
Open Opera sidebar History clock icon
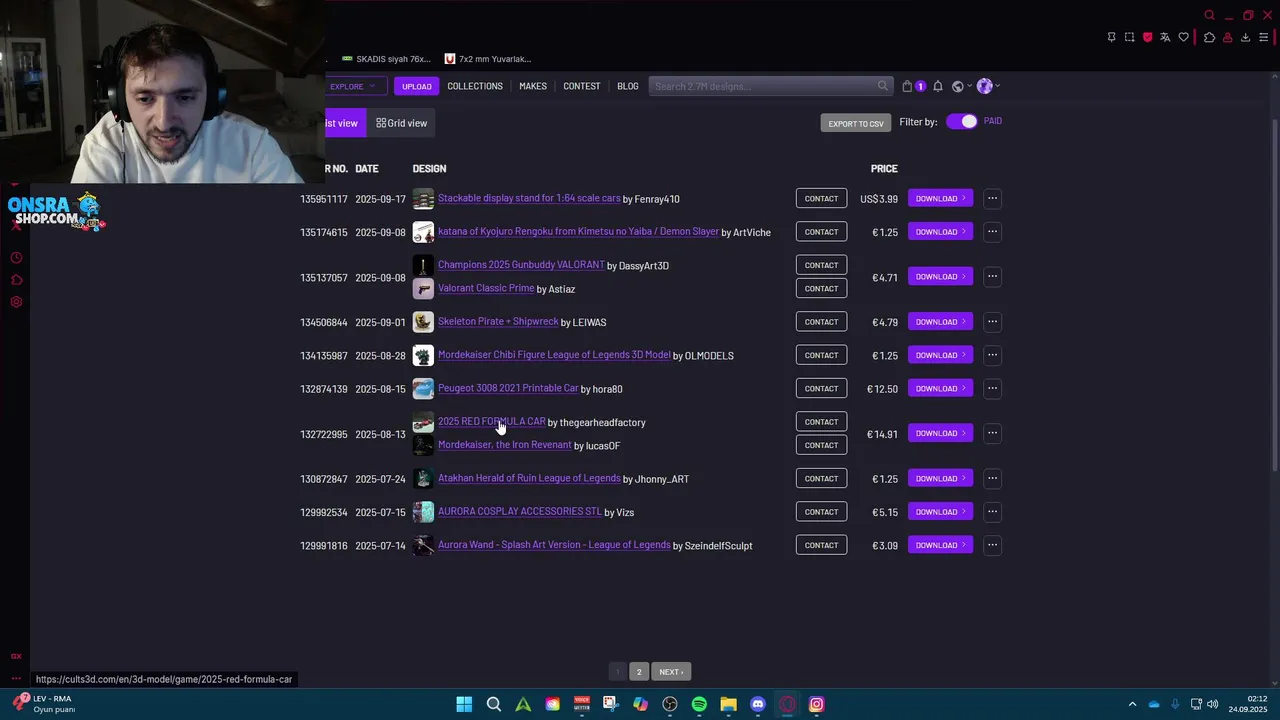pyautogui.click(x=16, y=258)
